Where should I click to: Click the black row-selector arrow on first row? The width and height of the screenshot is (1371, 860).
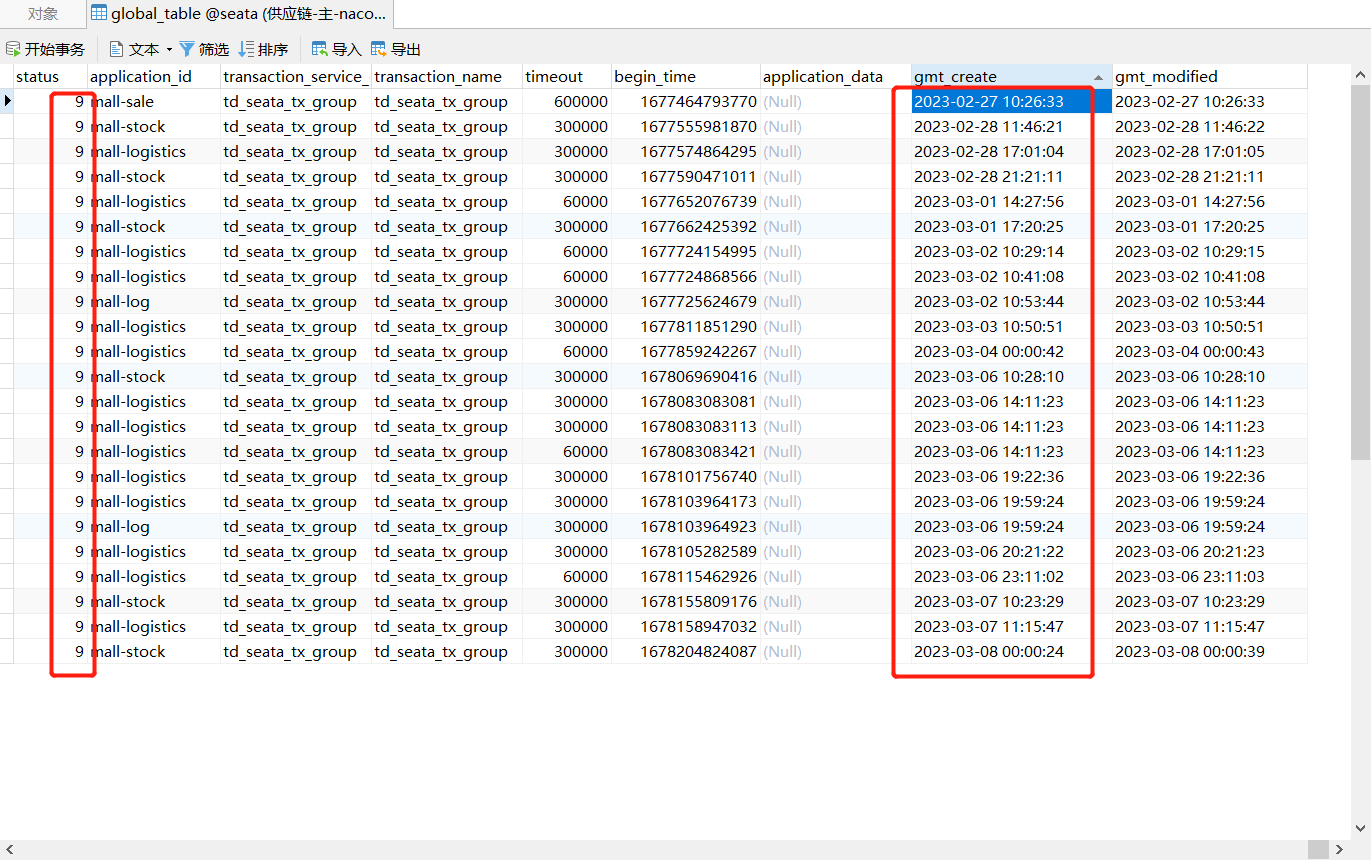[7, 101]
